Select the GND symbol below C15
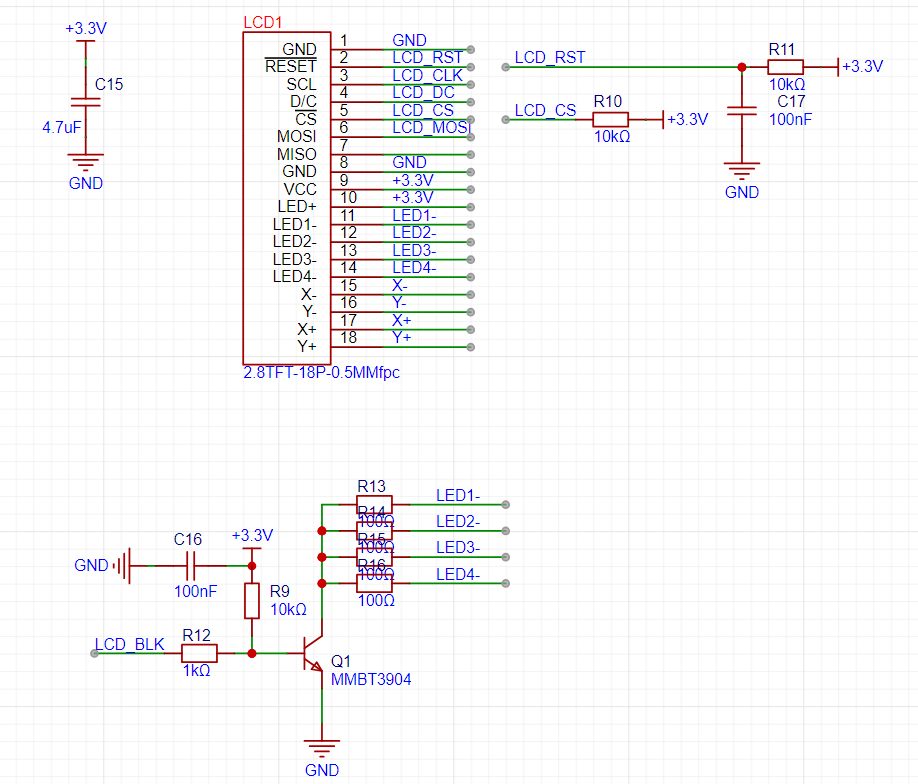 point(85,161)
